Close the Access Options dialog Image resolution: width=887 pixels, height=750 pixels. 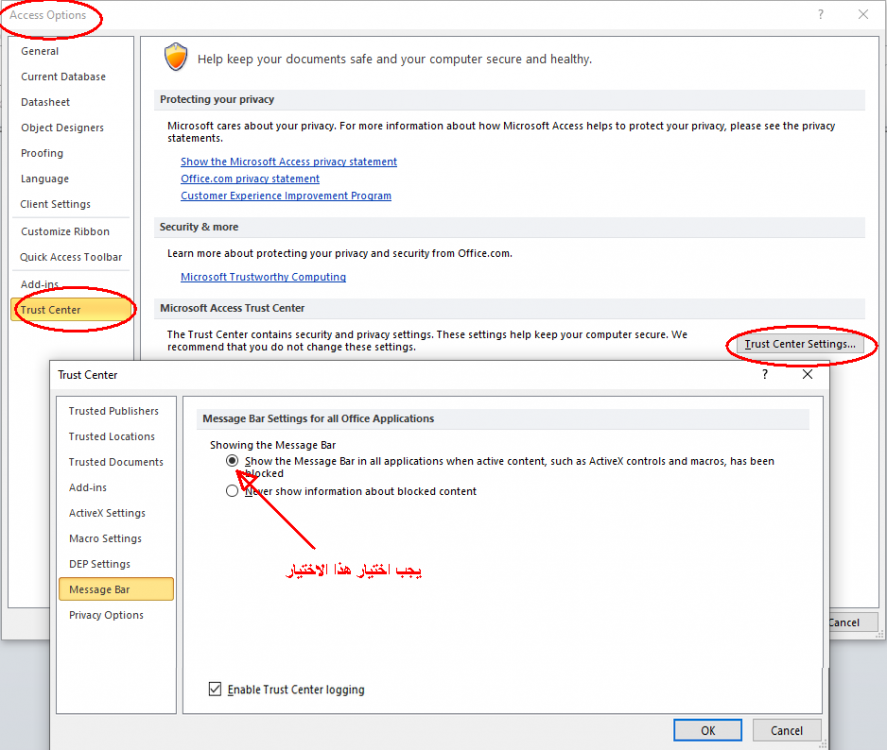coord(863,15)
